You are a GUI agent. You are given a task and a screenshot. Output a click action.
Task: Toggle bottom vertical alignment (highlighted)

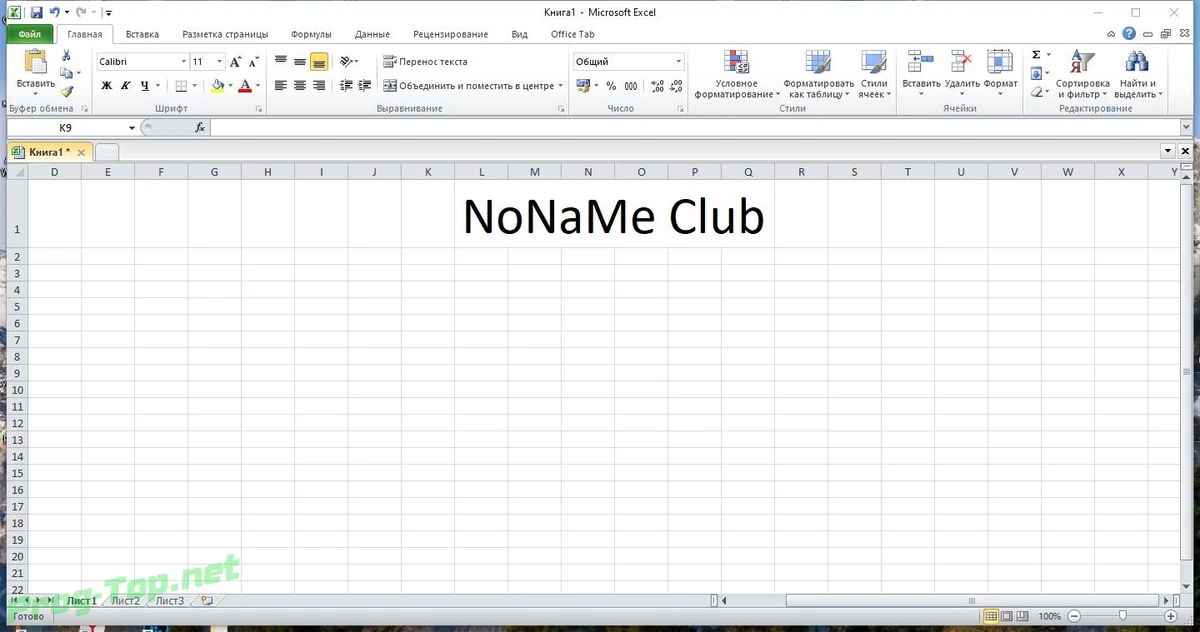pyautogui.click(x=319, y=62)
